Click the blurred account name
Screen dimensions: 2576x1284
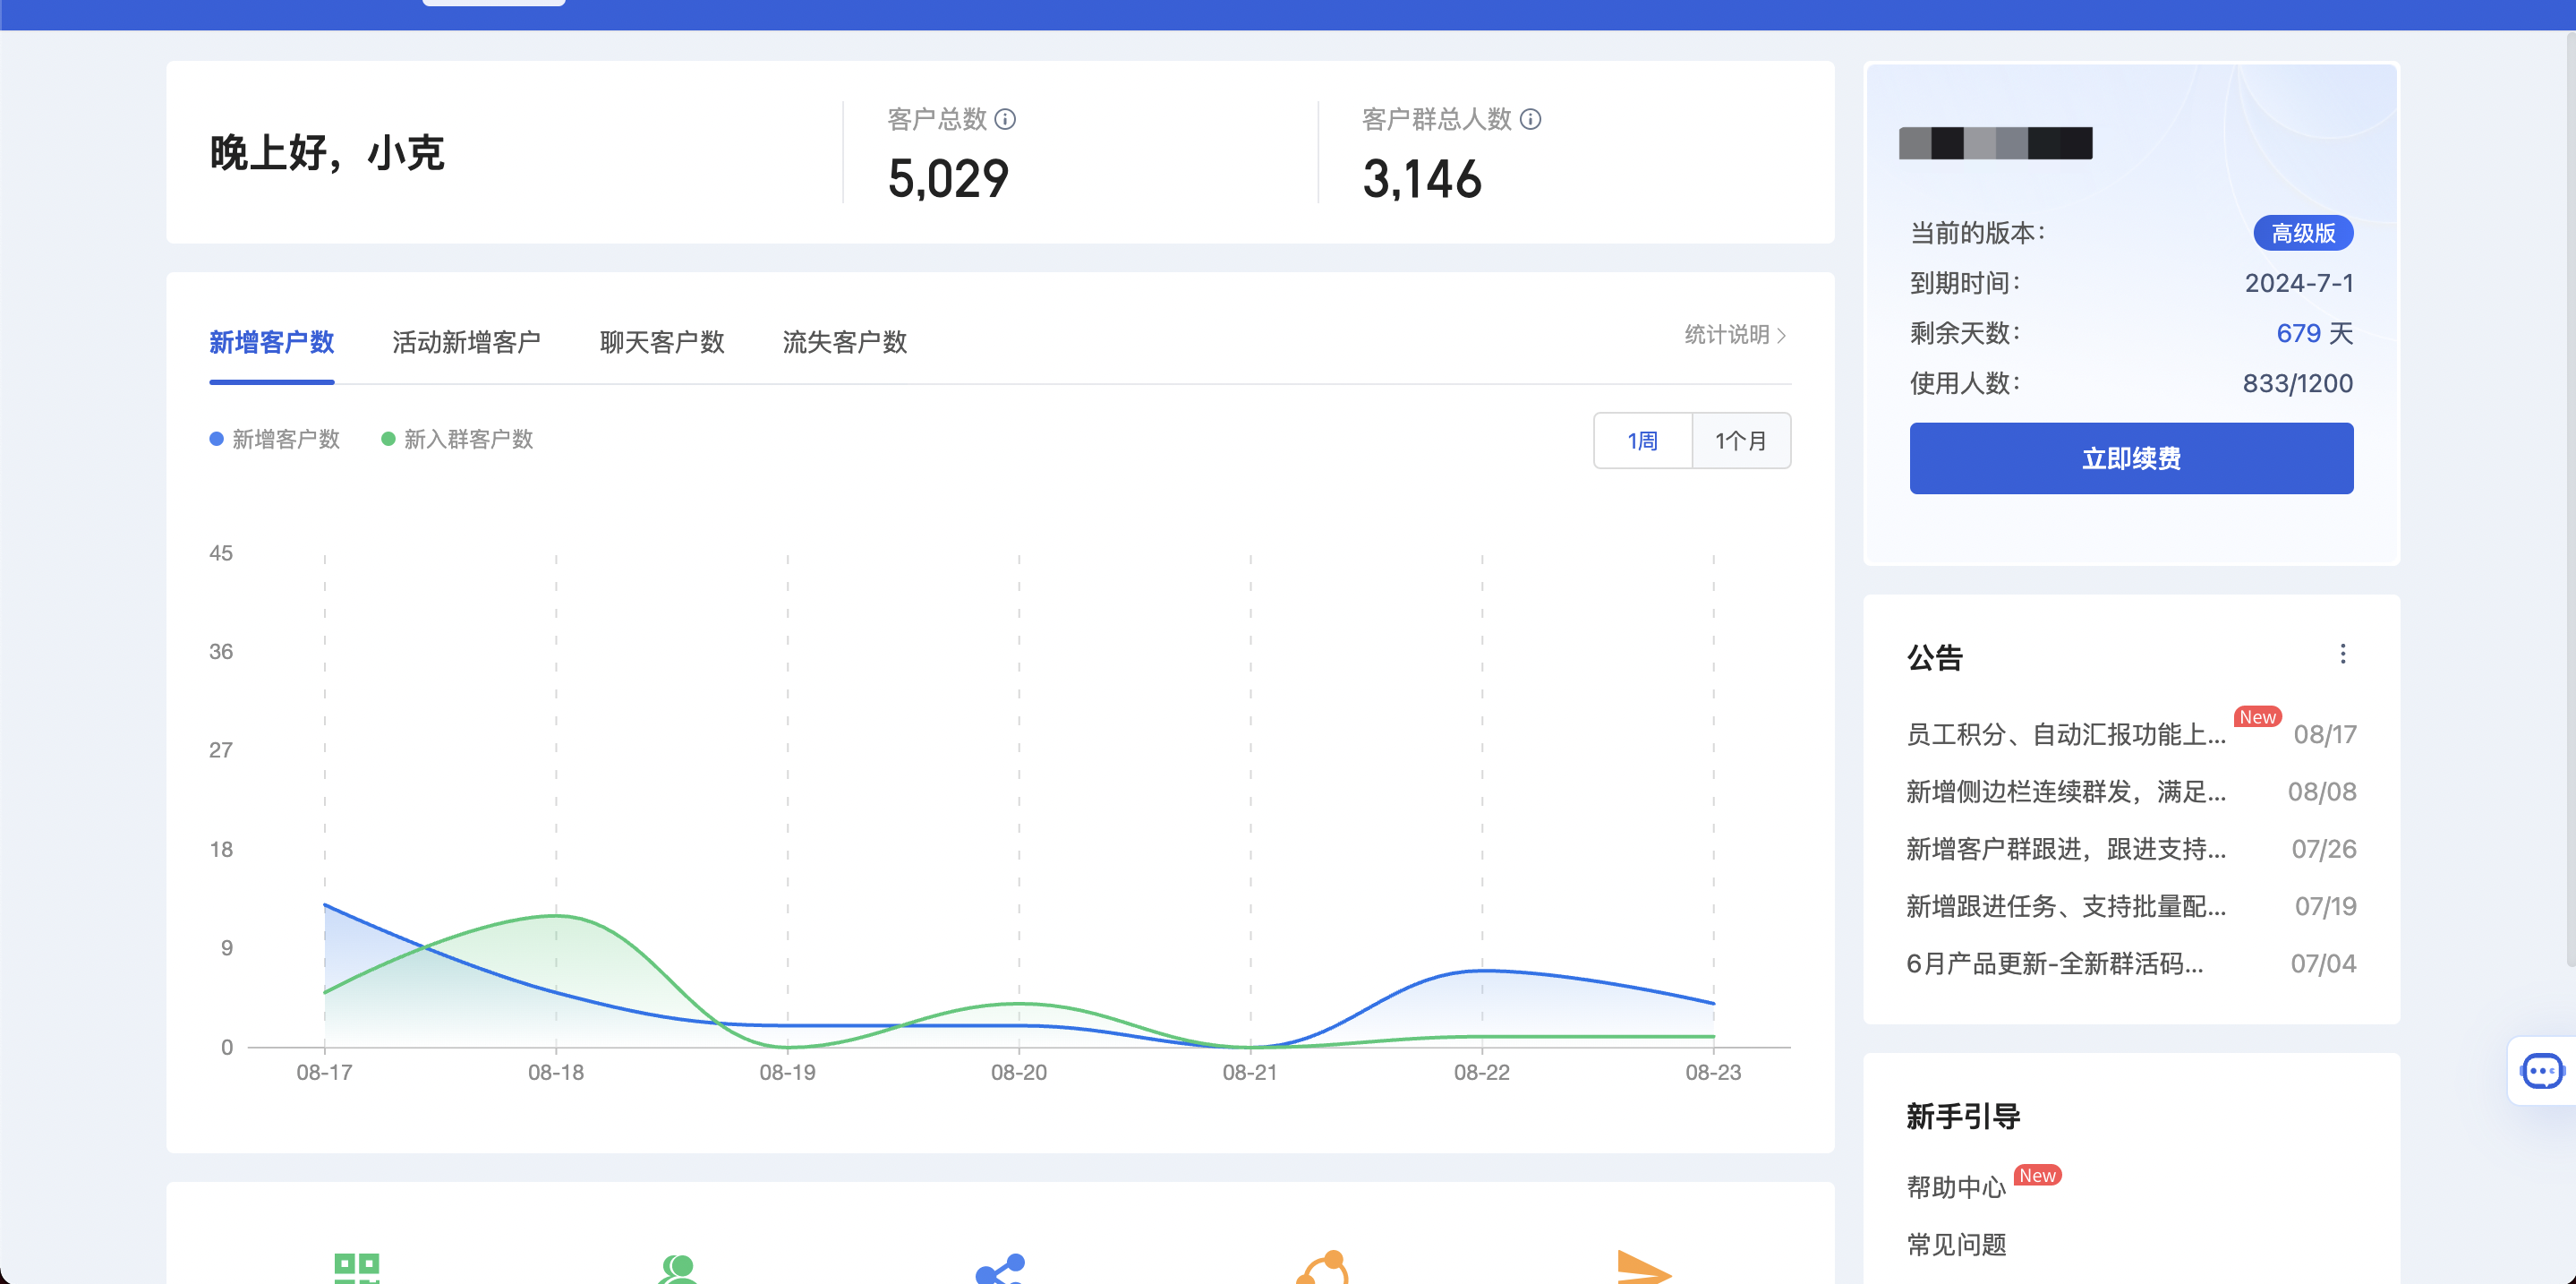click(1995, 143)
